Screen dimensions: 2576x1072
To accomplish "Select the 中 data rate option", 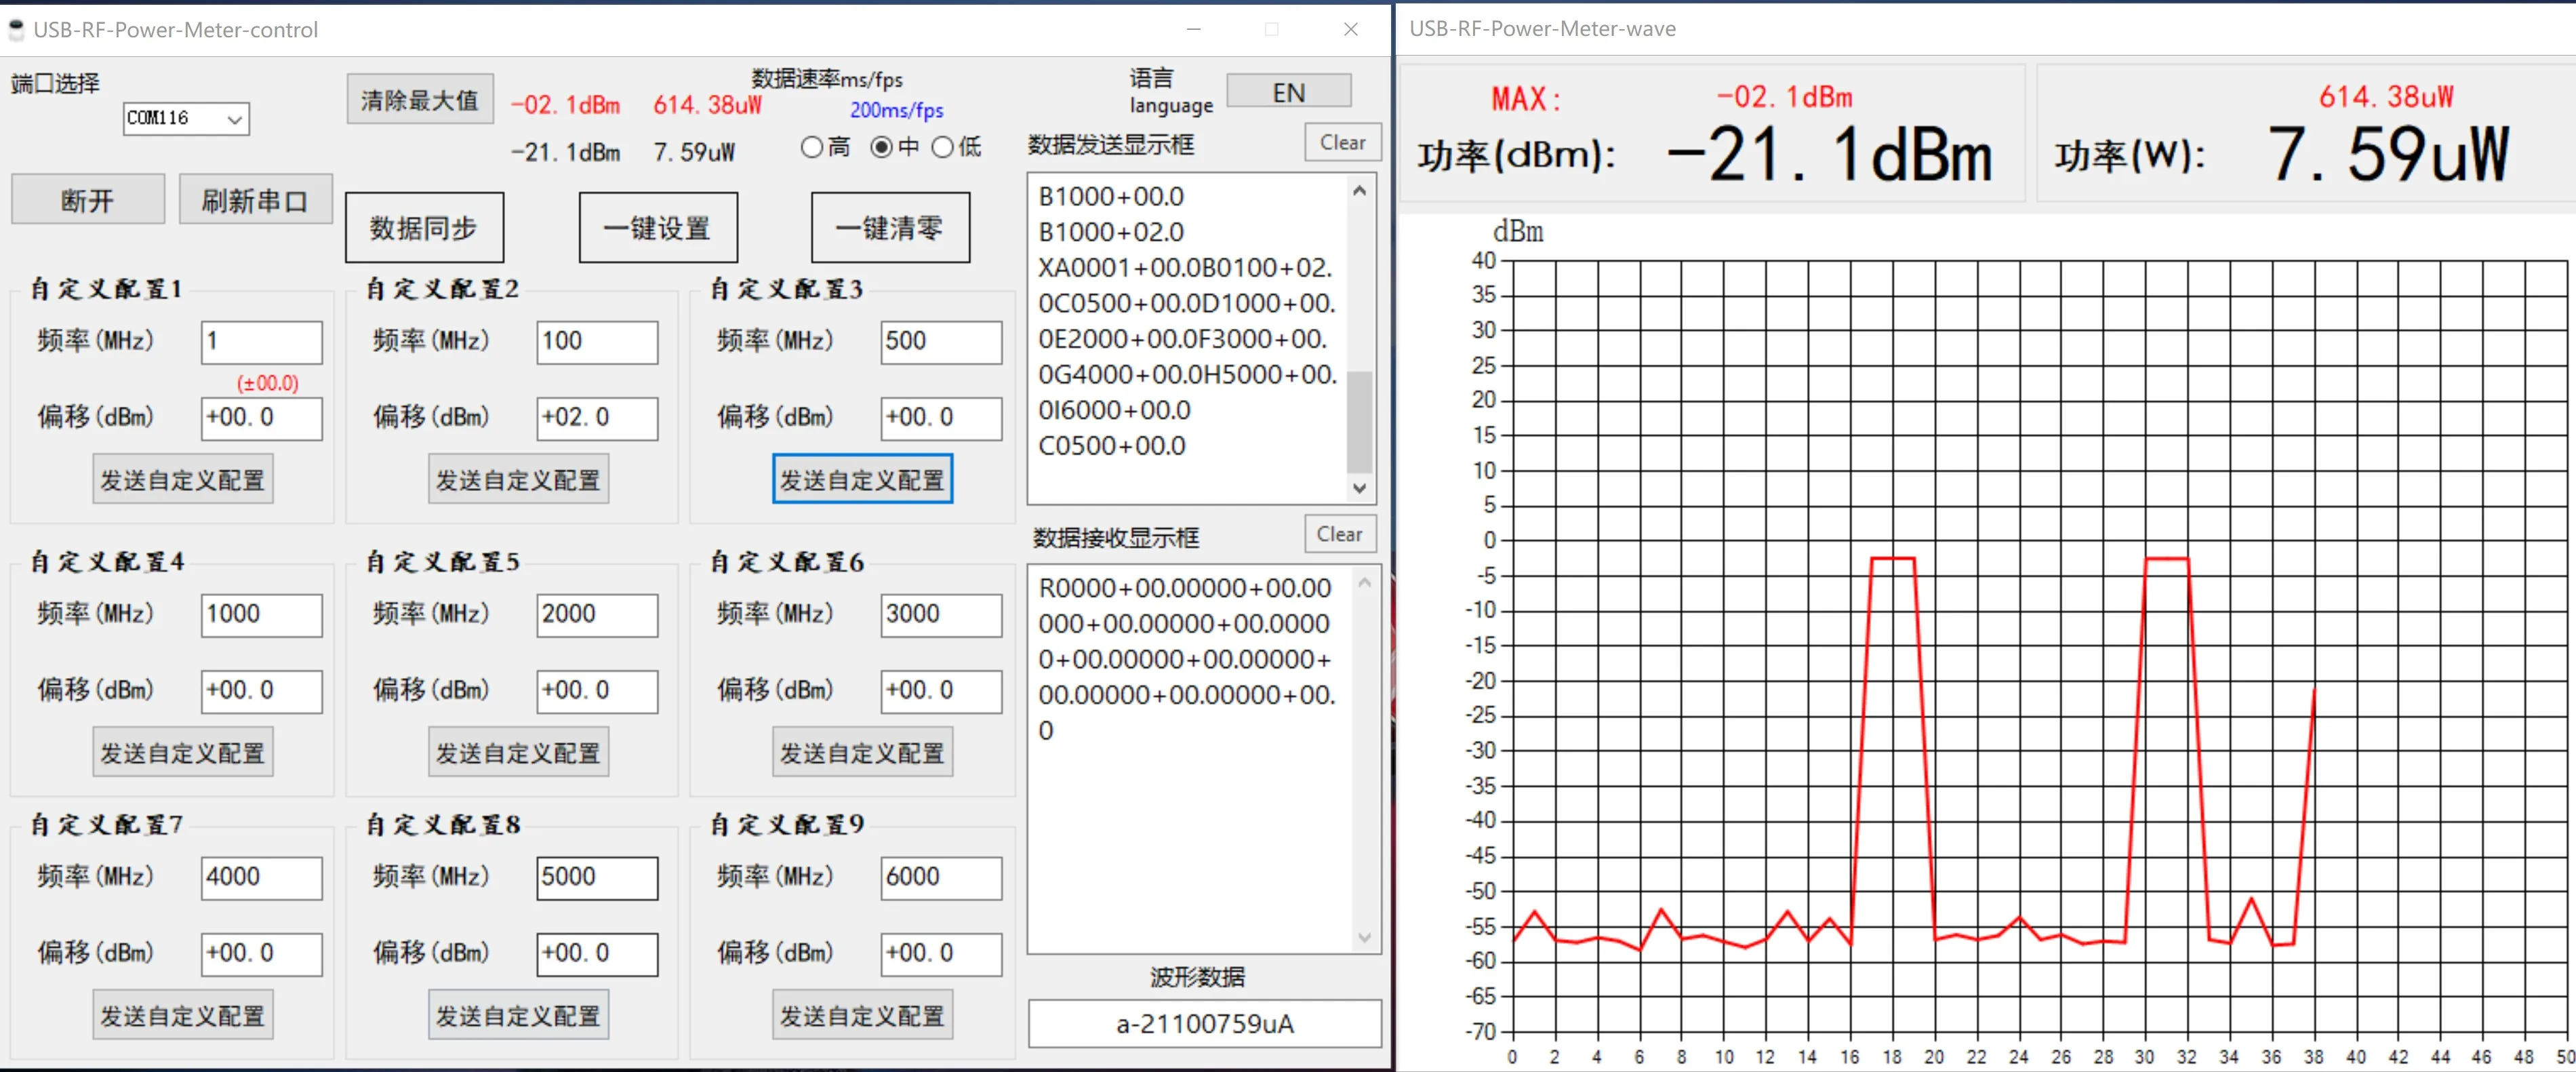I will pyautogui.click(x=881, y=148).
